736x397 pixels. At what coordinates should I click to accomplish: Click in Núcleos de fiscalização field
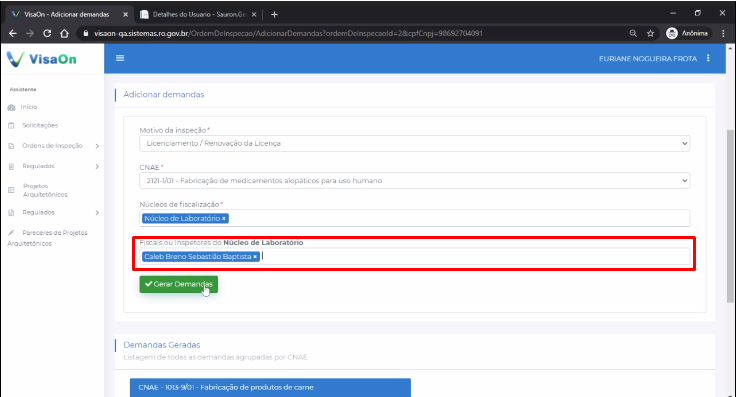pos(414,218)
